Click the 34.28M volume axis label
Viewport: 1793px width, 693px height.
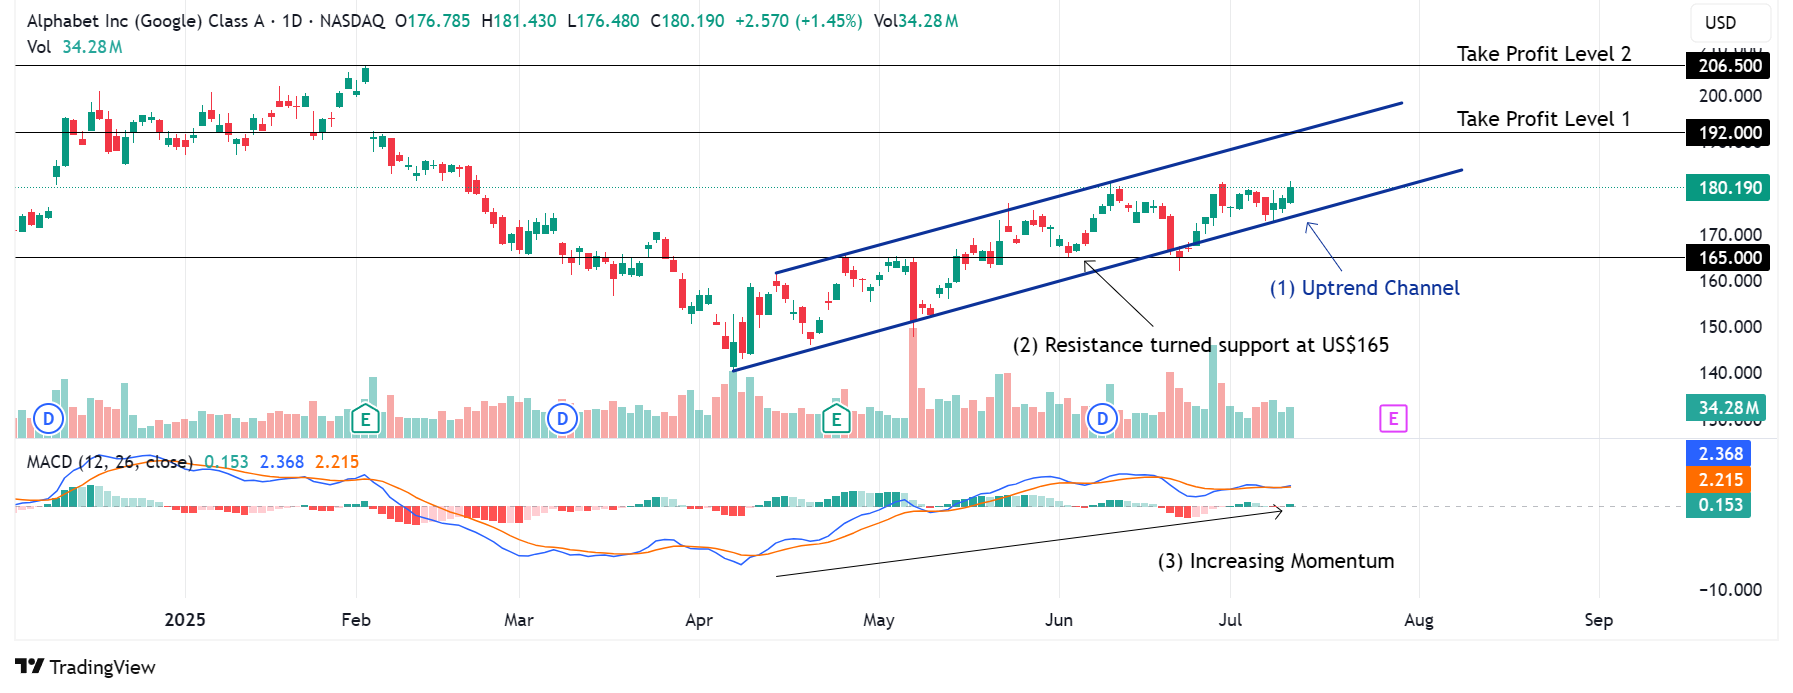pyautogui.click(x=1726, y=408)
